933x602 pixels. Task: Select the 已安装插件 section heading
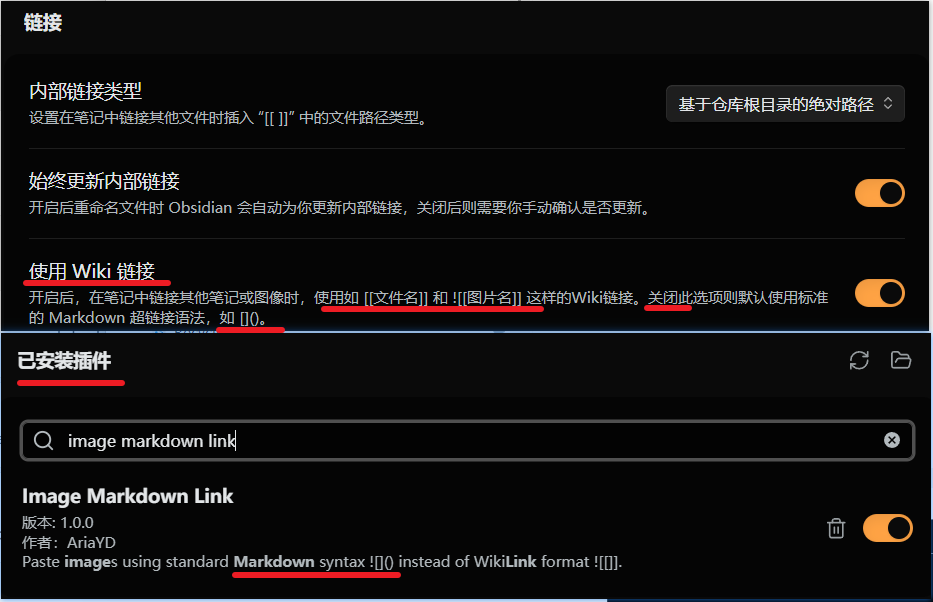pyautogui.click(x=64, y=361)
